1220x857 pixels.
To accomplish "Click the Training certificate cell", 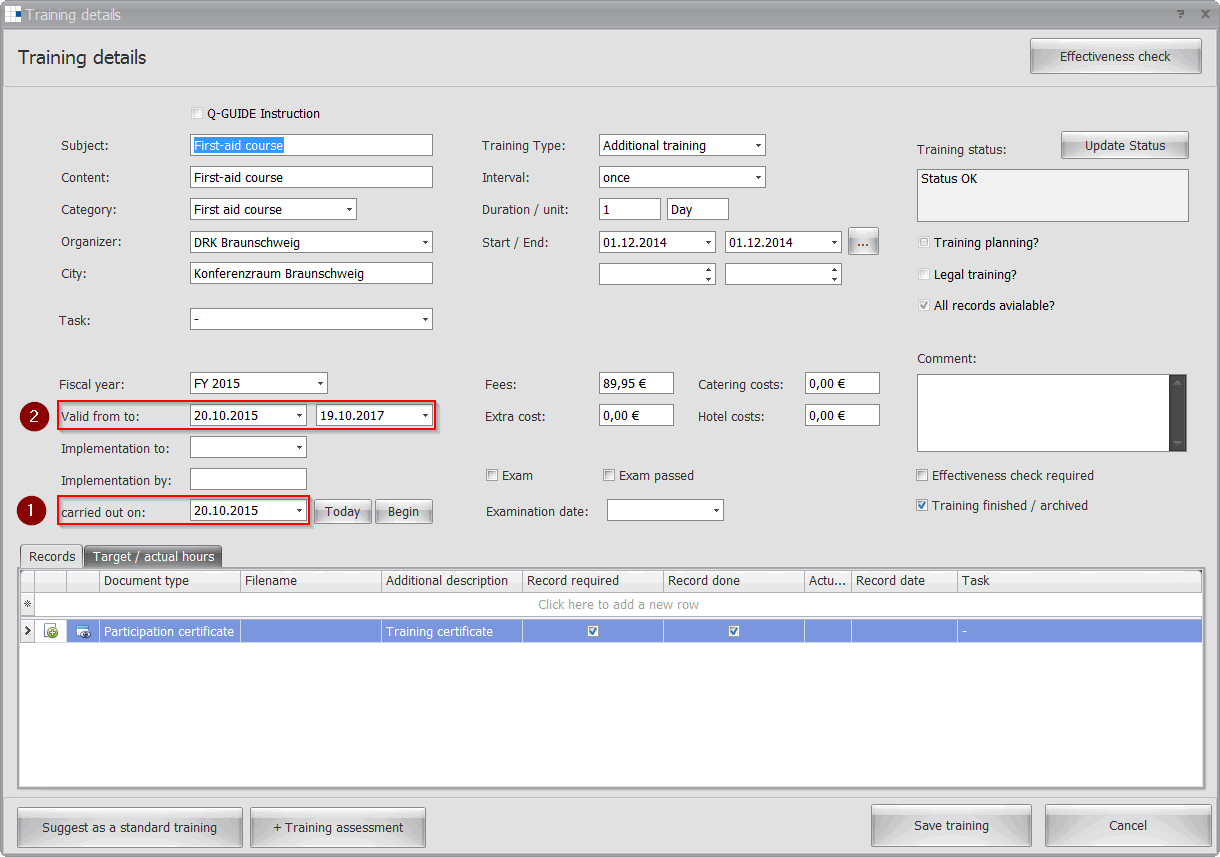I will point(452,631).
